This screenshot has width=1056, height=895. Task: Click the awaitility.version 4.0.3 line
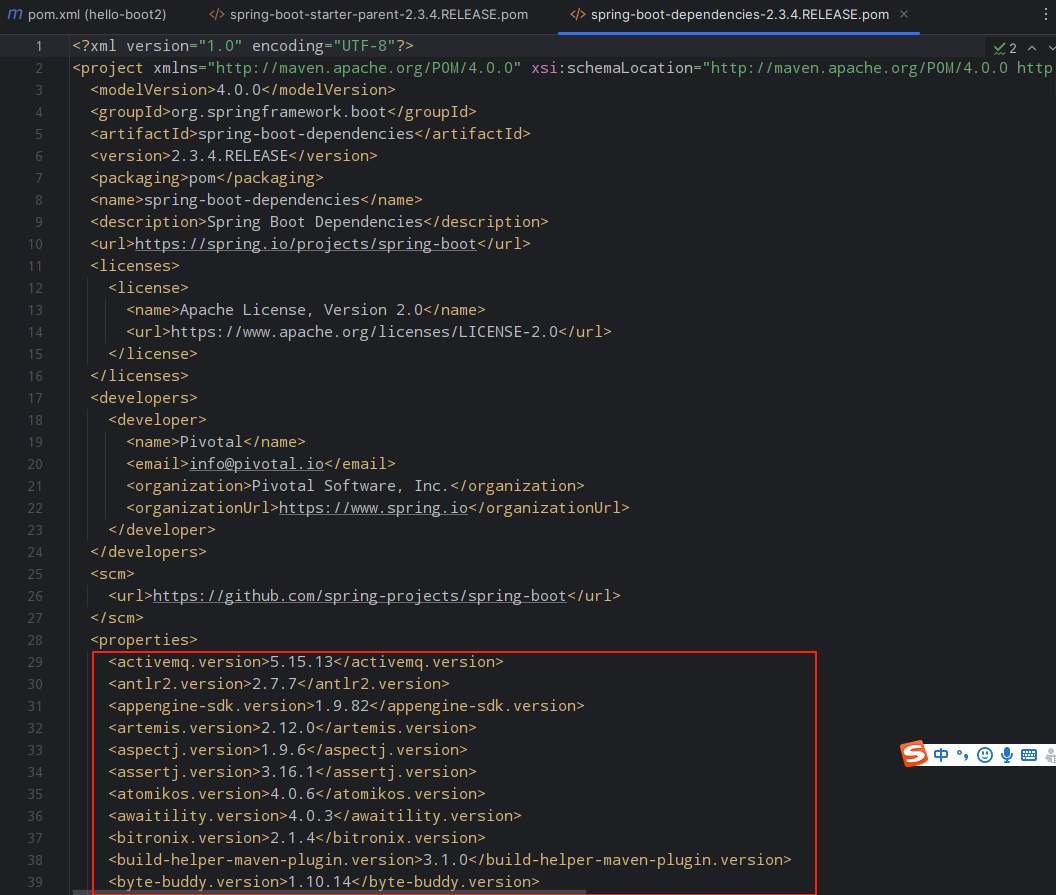[315, 816]
